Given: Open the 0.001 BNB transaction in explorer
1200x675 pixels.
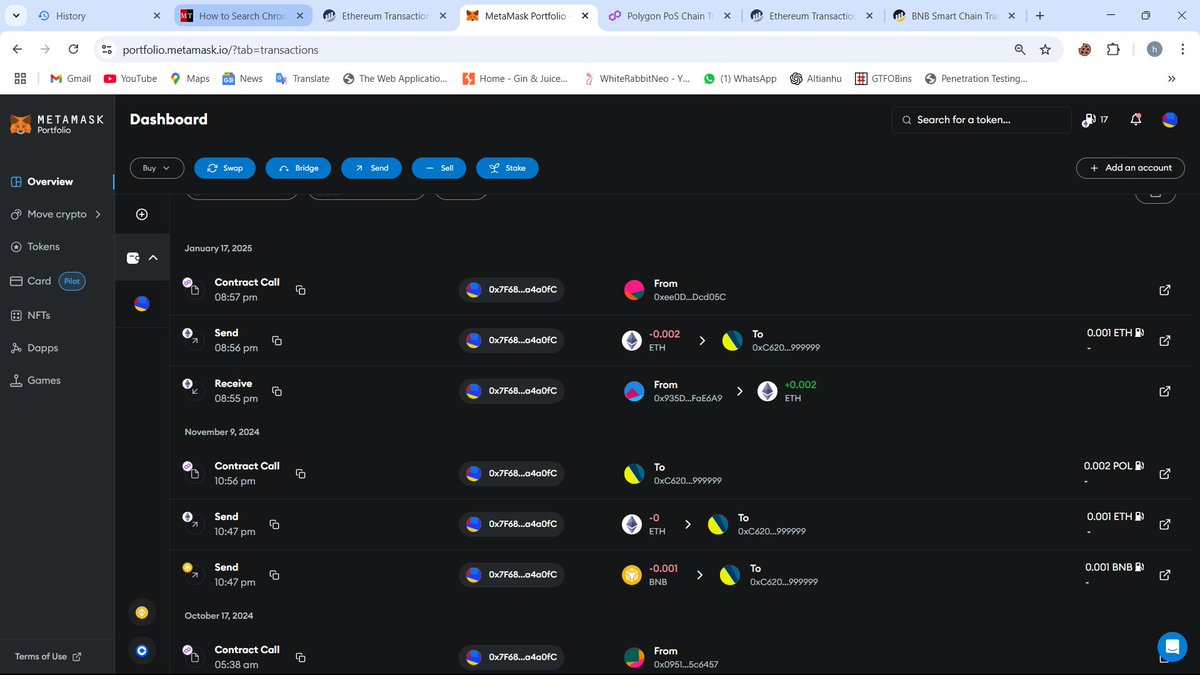Looking at the screenshot, I should 1164,575.
